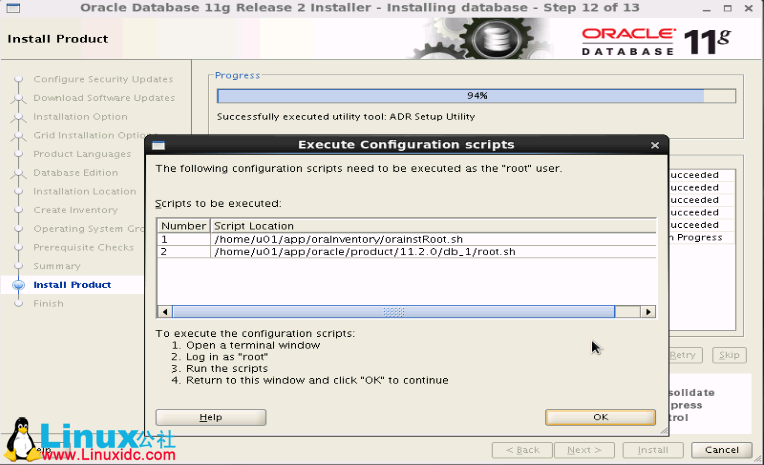Image resolution: width=764 pixels, height=465 pixels.
Task: Select the db_1/root.sh script row
Action: tap(406, 252)
